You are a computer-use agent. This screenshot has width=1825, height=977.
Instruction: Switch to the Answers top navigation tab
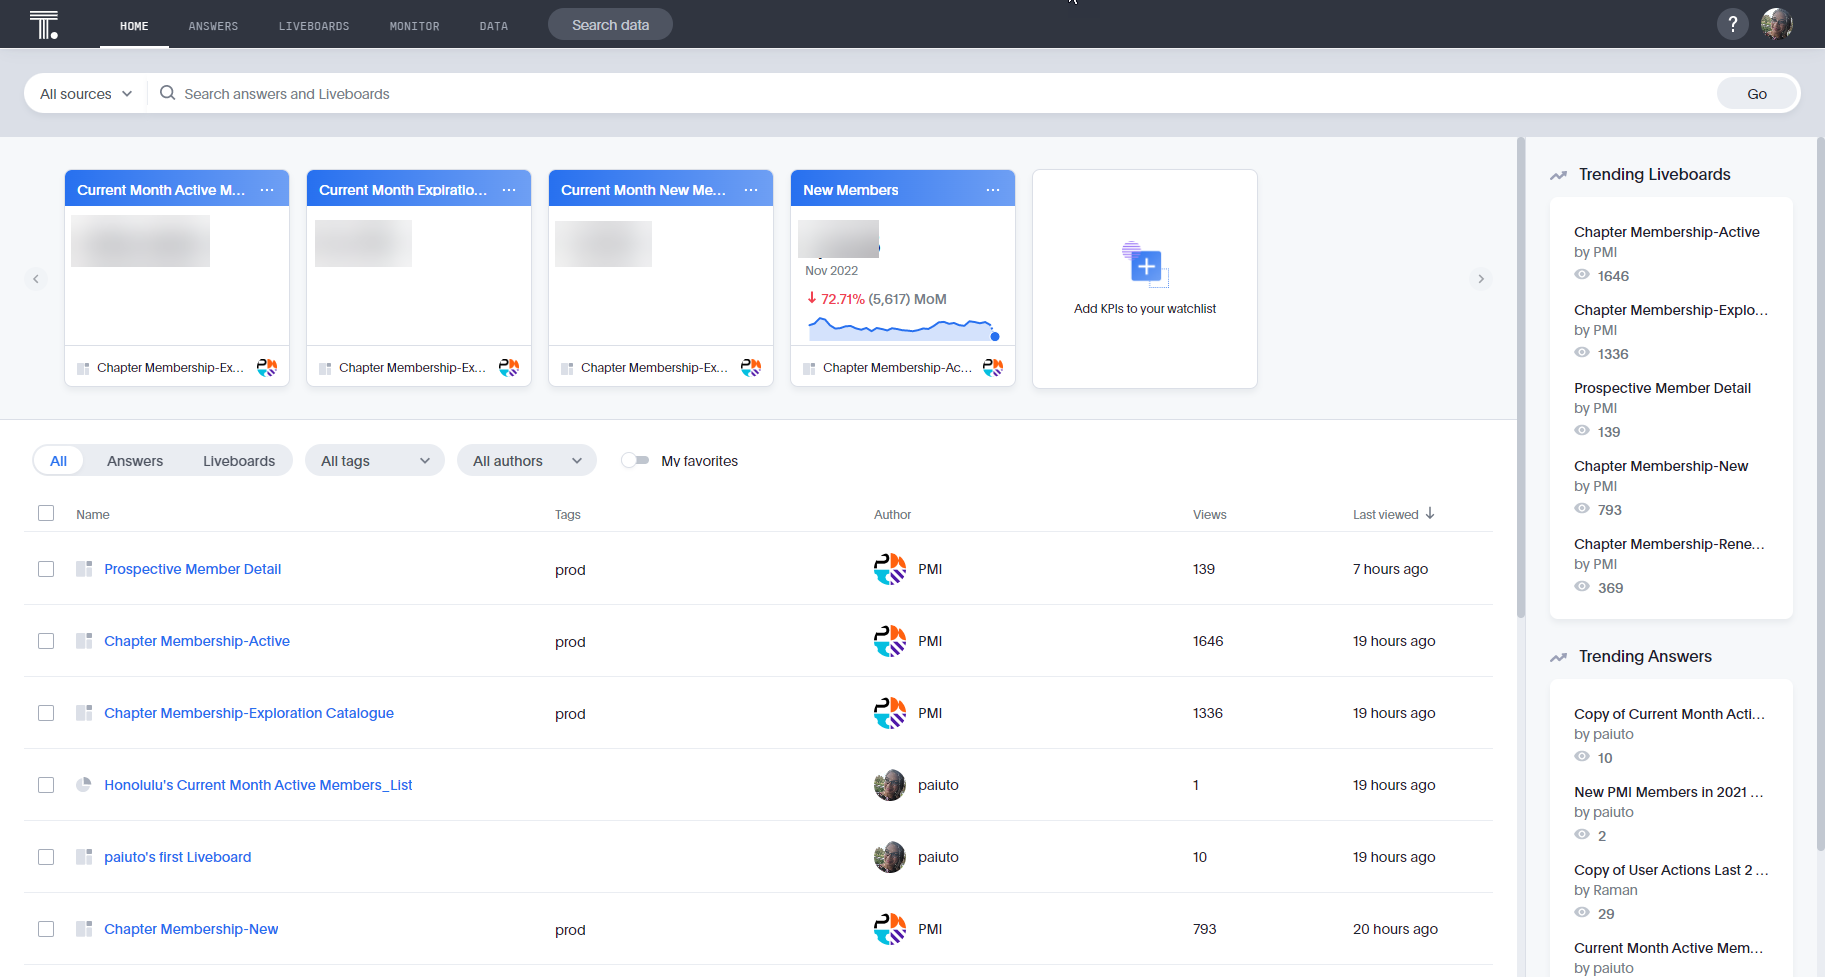[213, 26]
